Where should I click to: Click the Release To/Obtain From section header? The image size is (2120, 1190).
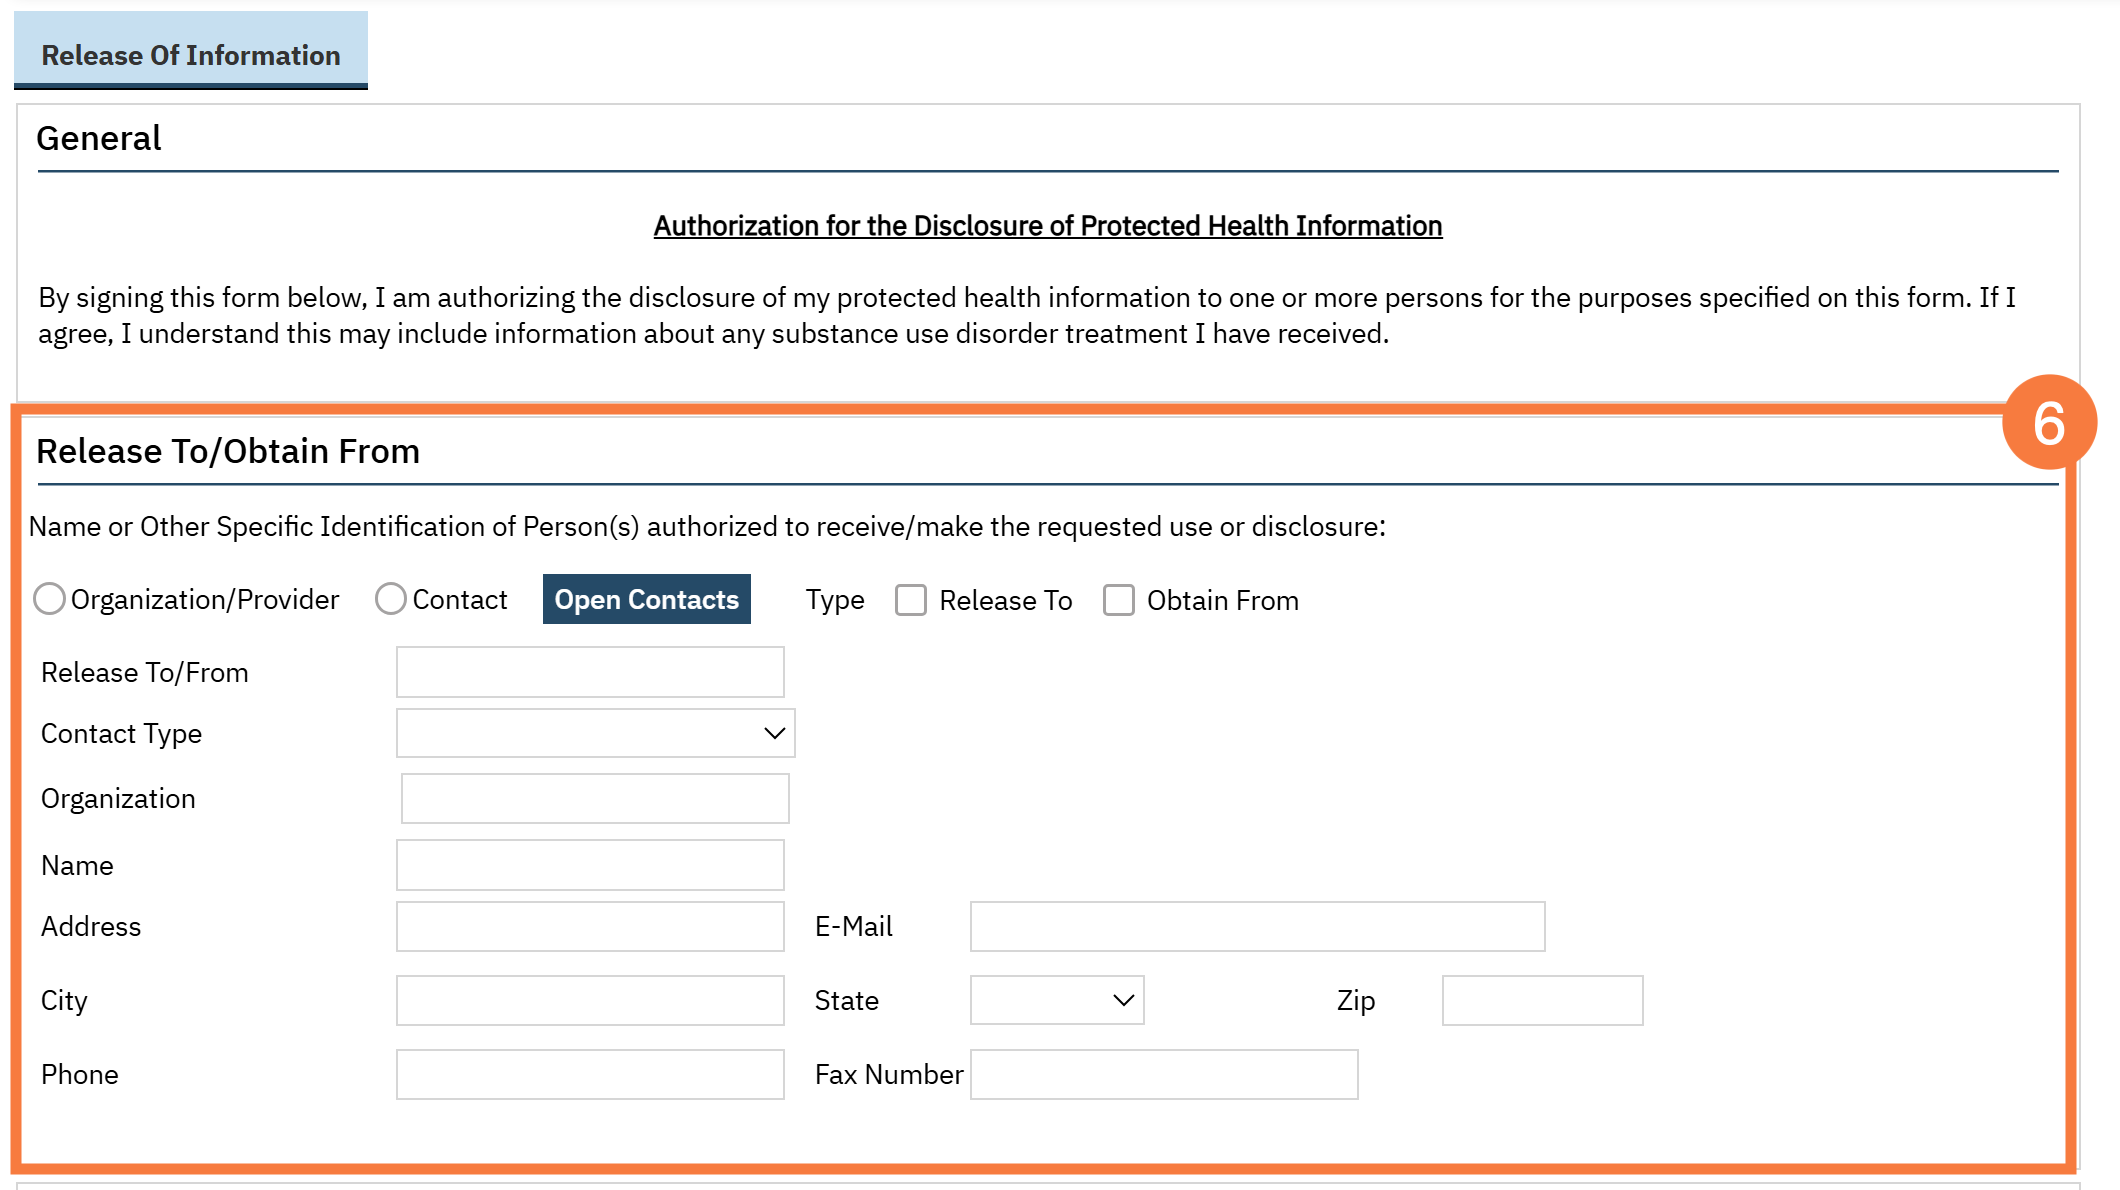228,451
